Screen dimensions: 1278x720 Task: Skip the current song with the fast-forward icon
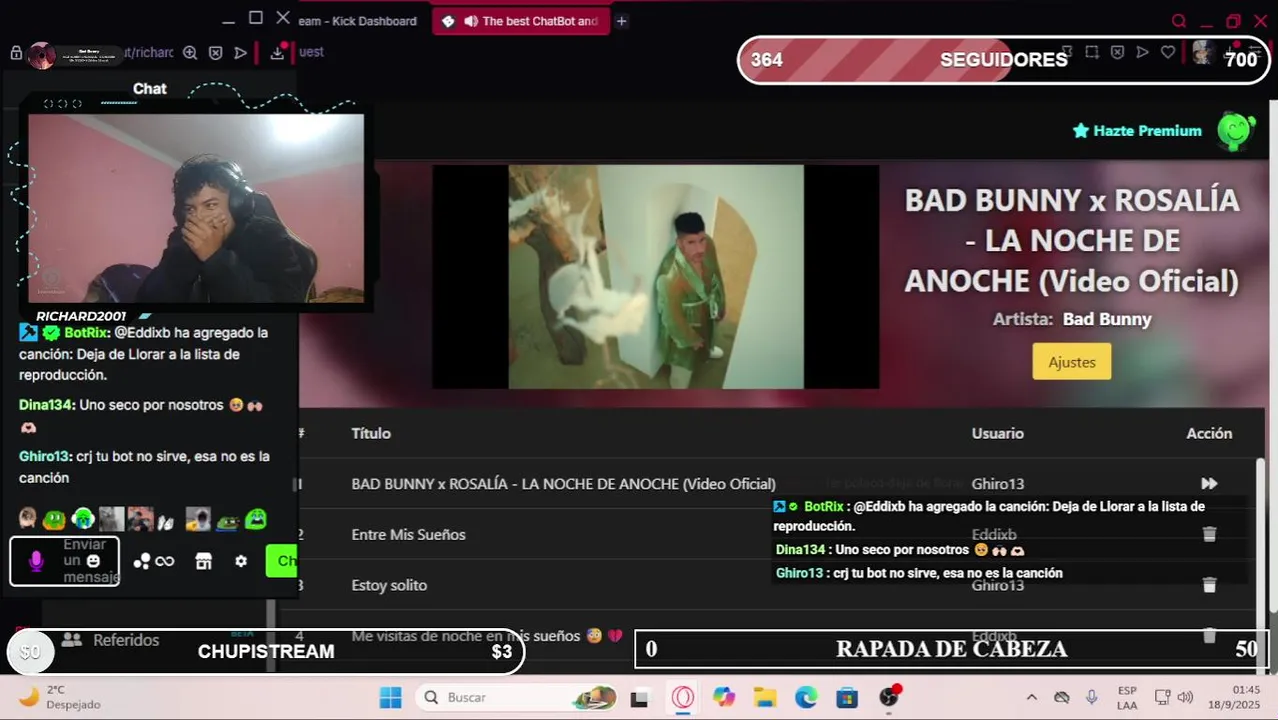(x=1209, y=484)
